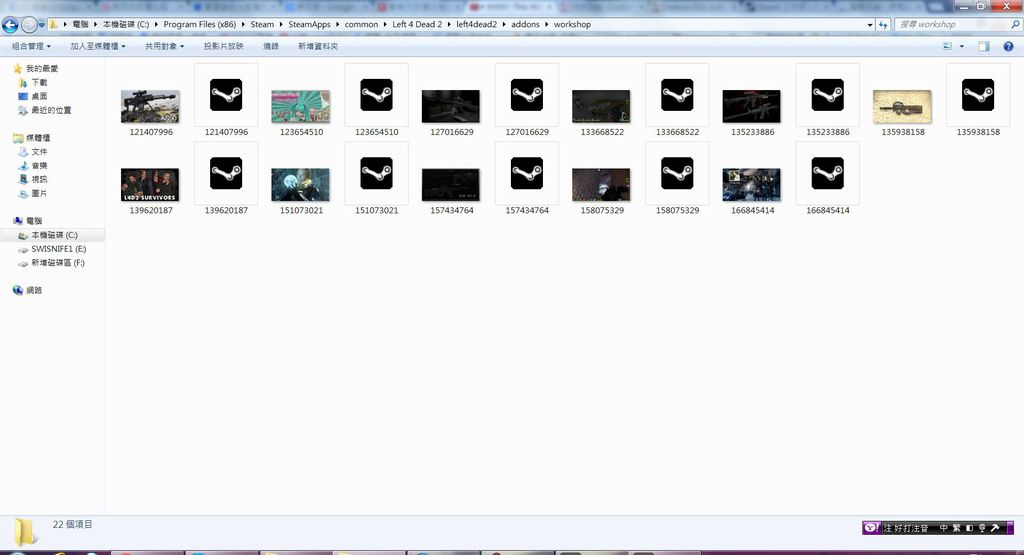Click the change view icon in toolbar

948,46
